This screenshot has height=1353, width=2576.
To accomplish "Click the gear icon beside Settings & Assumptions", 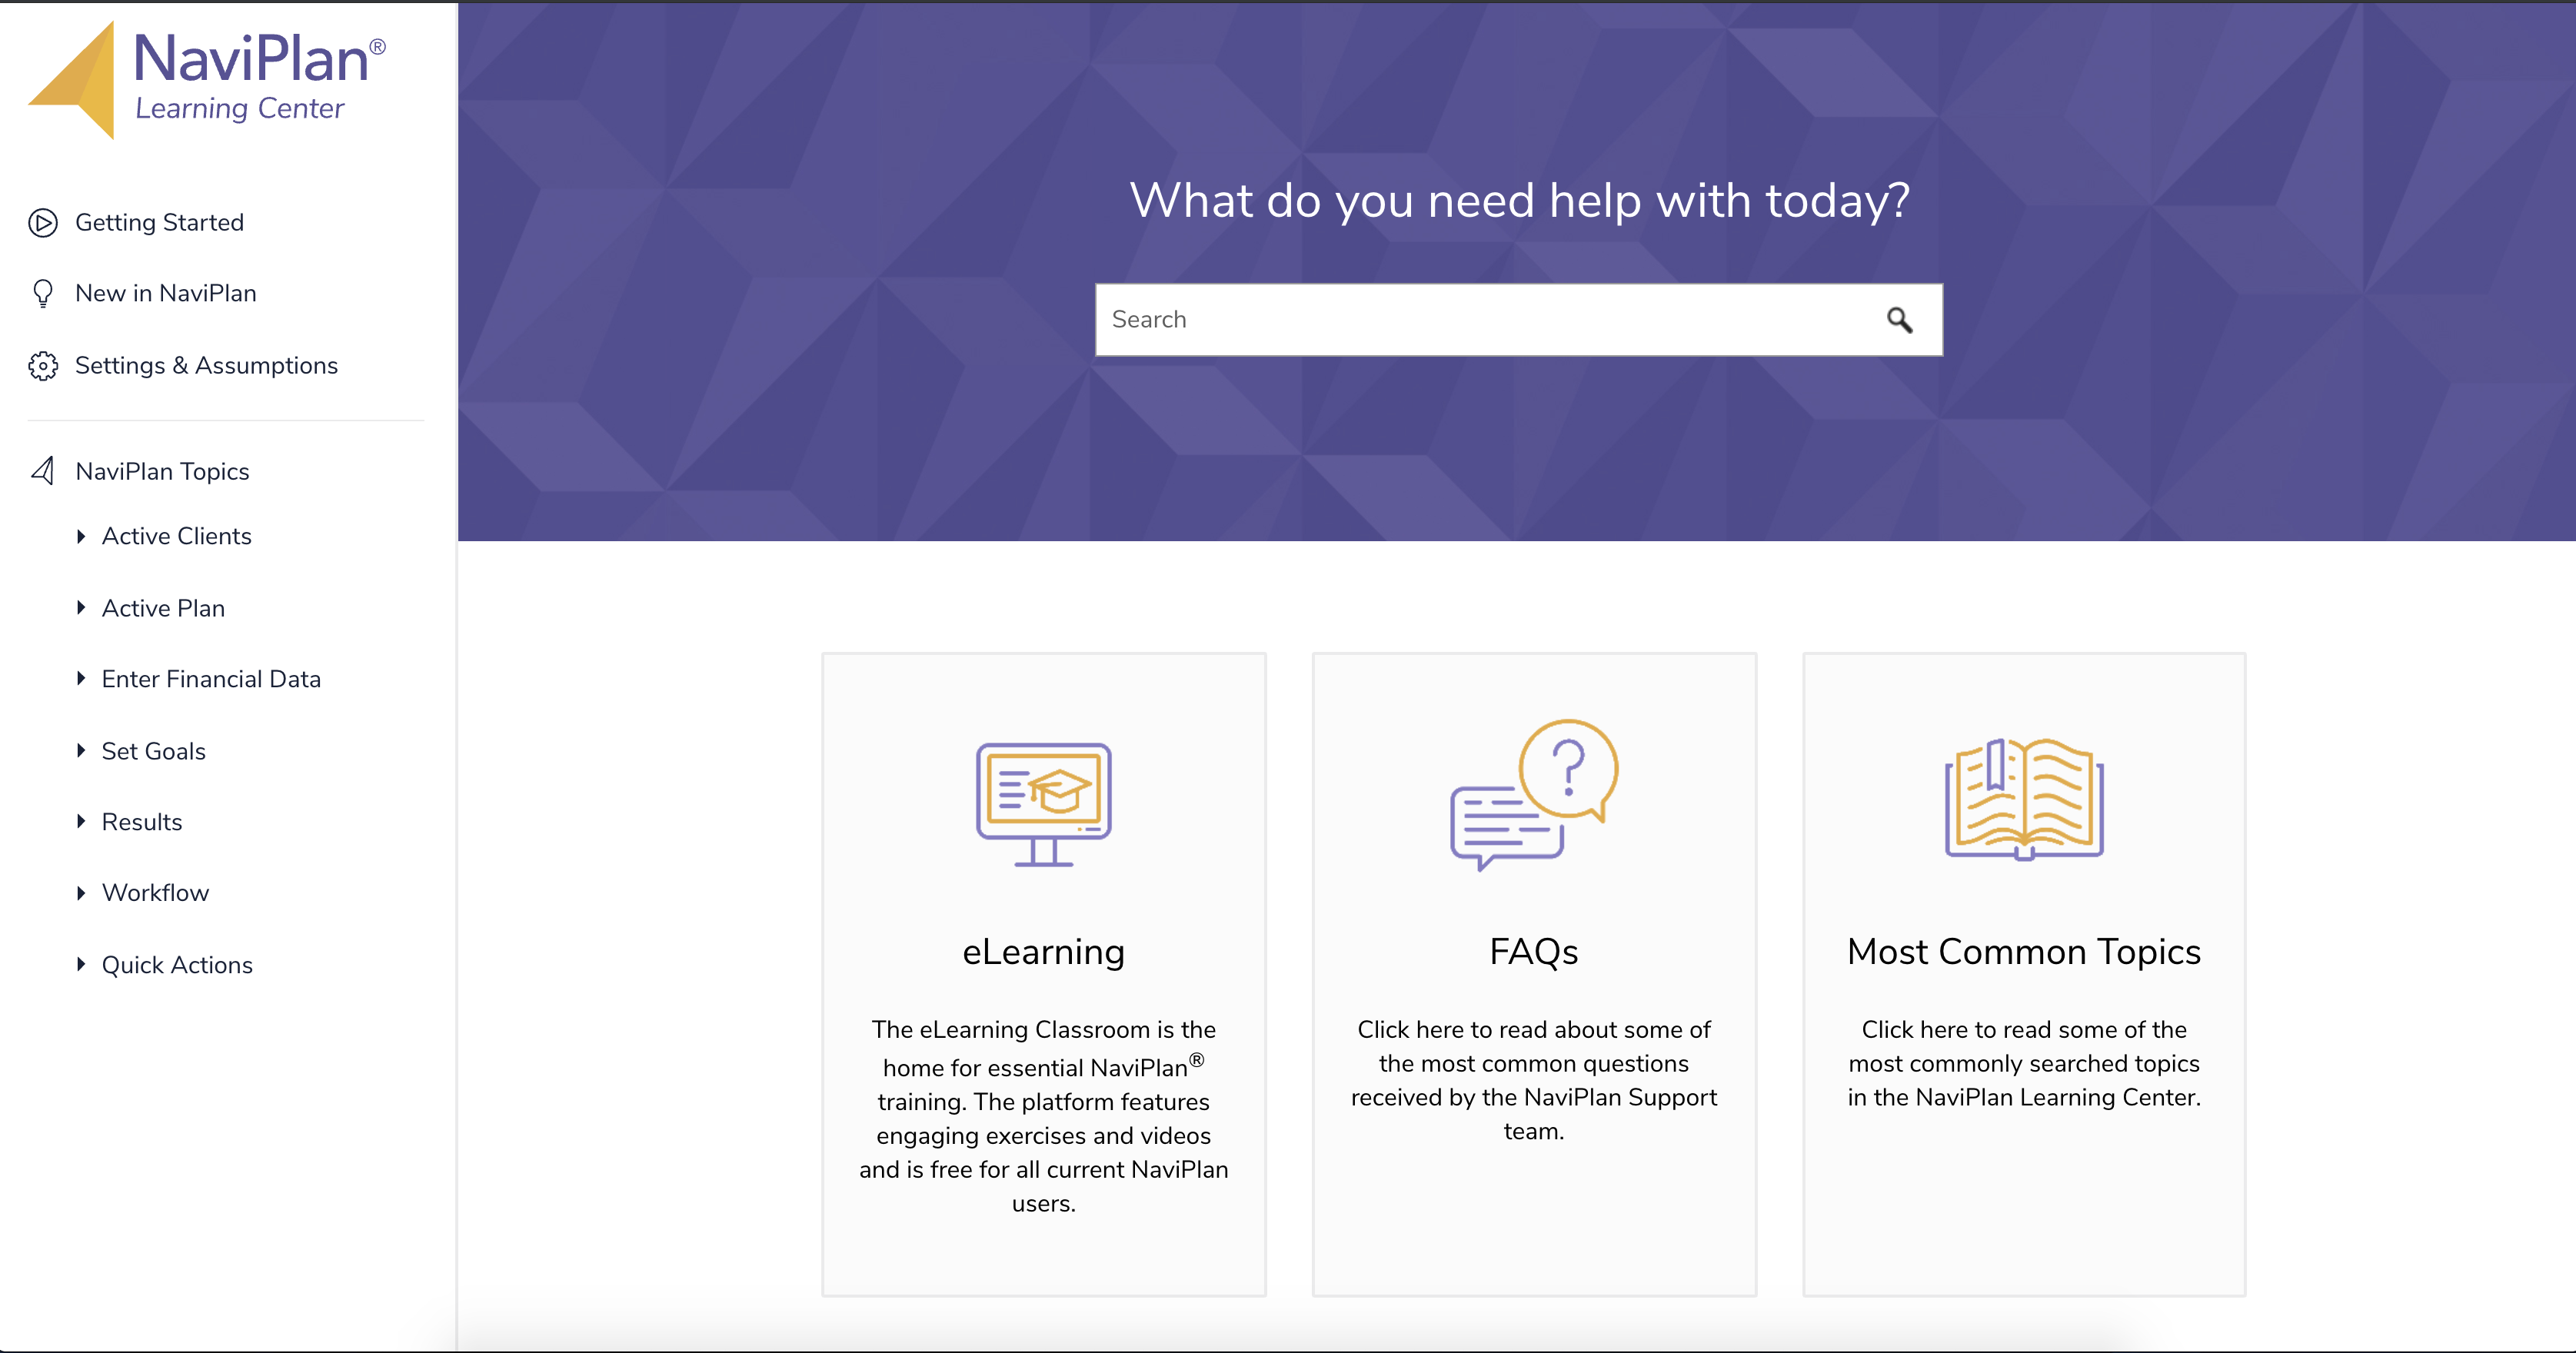I will (43, 366).
